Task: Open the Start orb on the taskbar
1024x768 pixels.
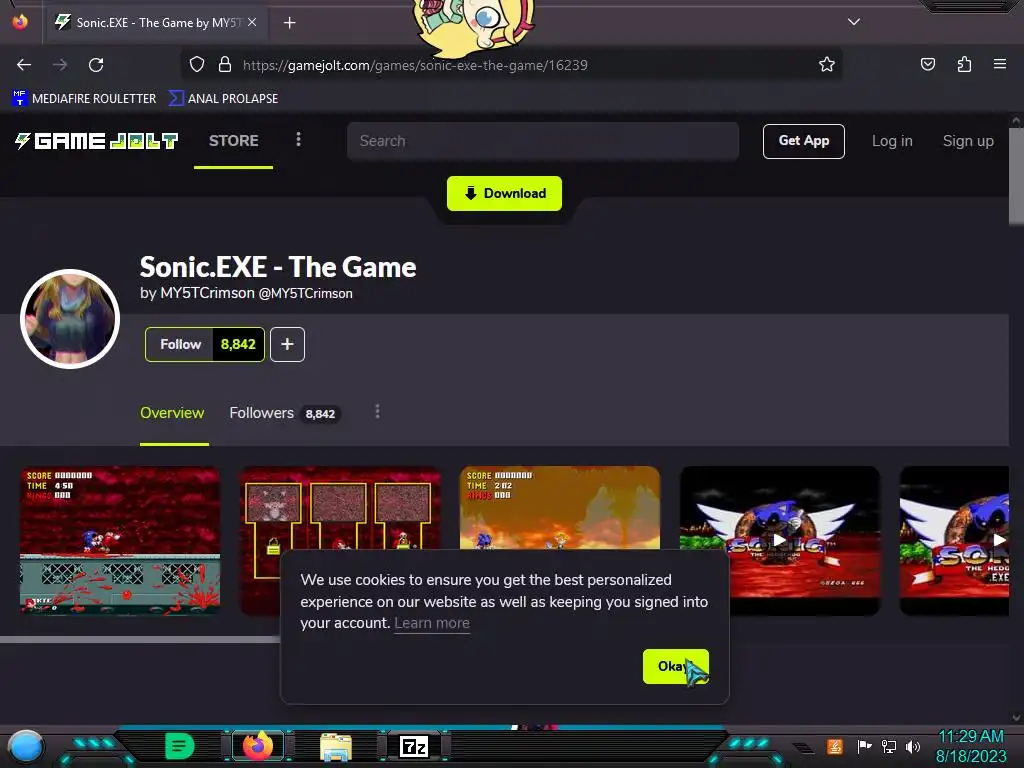Action: (26, 746)
